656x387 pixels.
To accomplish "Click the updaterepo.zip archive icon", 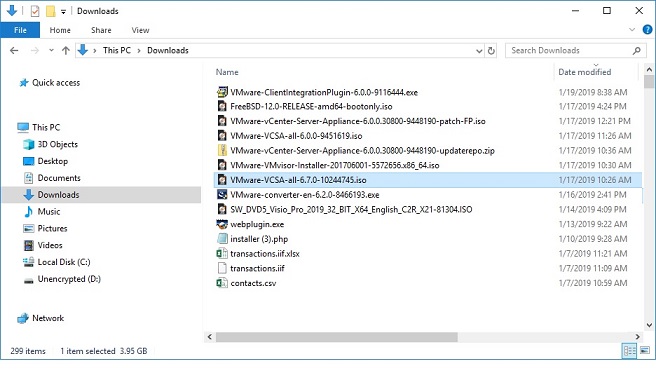I will click(222, 150).
